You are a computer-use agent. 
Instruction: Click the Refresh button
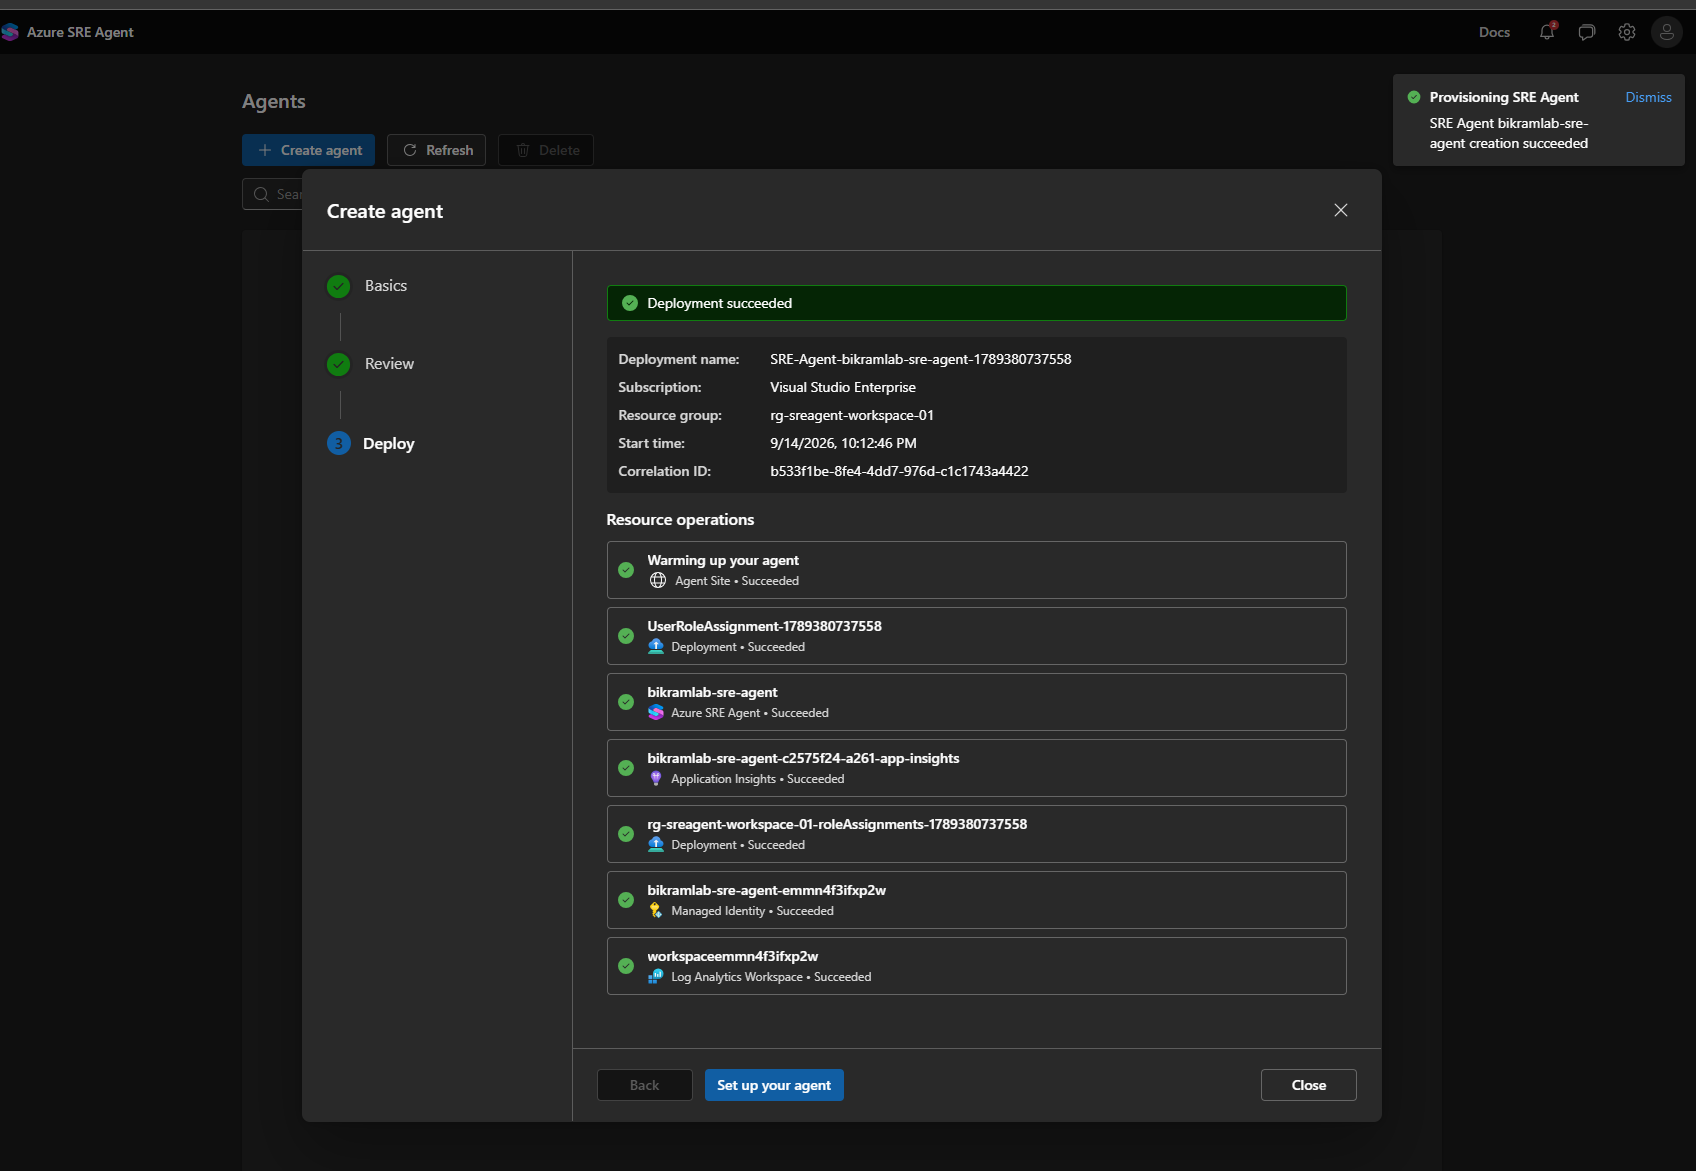coord(437,150)
